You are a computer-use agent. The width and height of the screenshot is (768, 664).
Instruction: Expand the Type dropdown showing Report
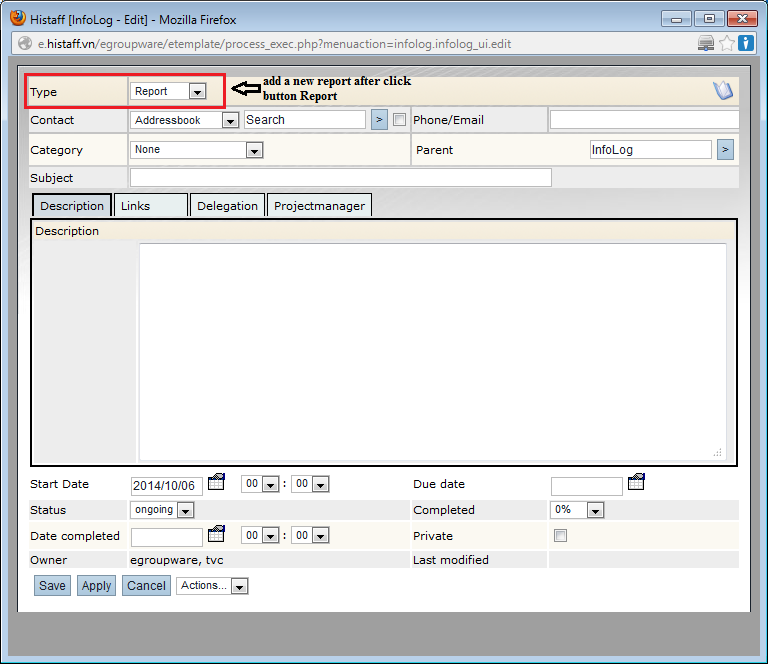pos(168,91)
